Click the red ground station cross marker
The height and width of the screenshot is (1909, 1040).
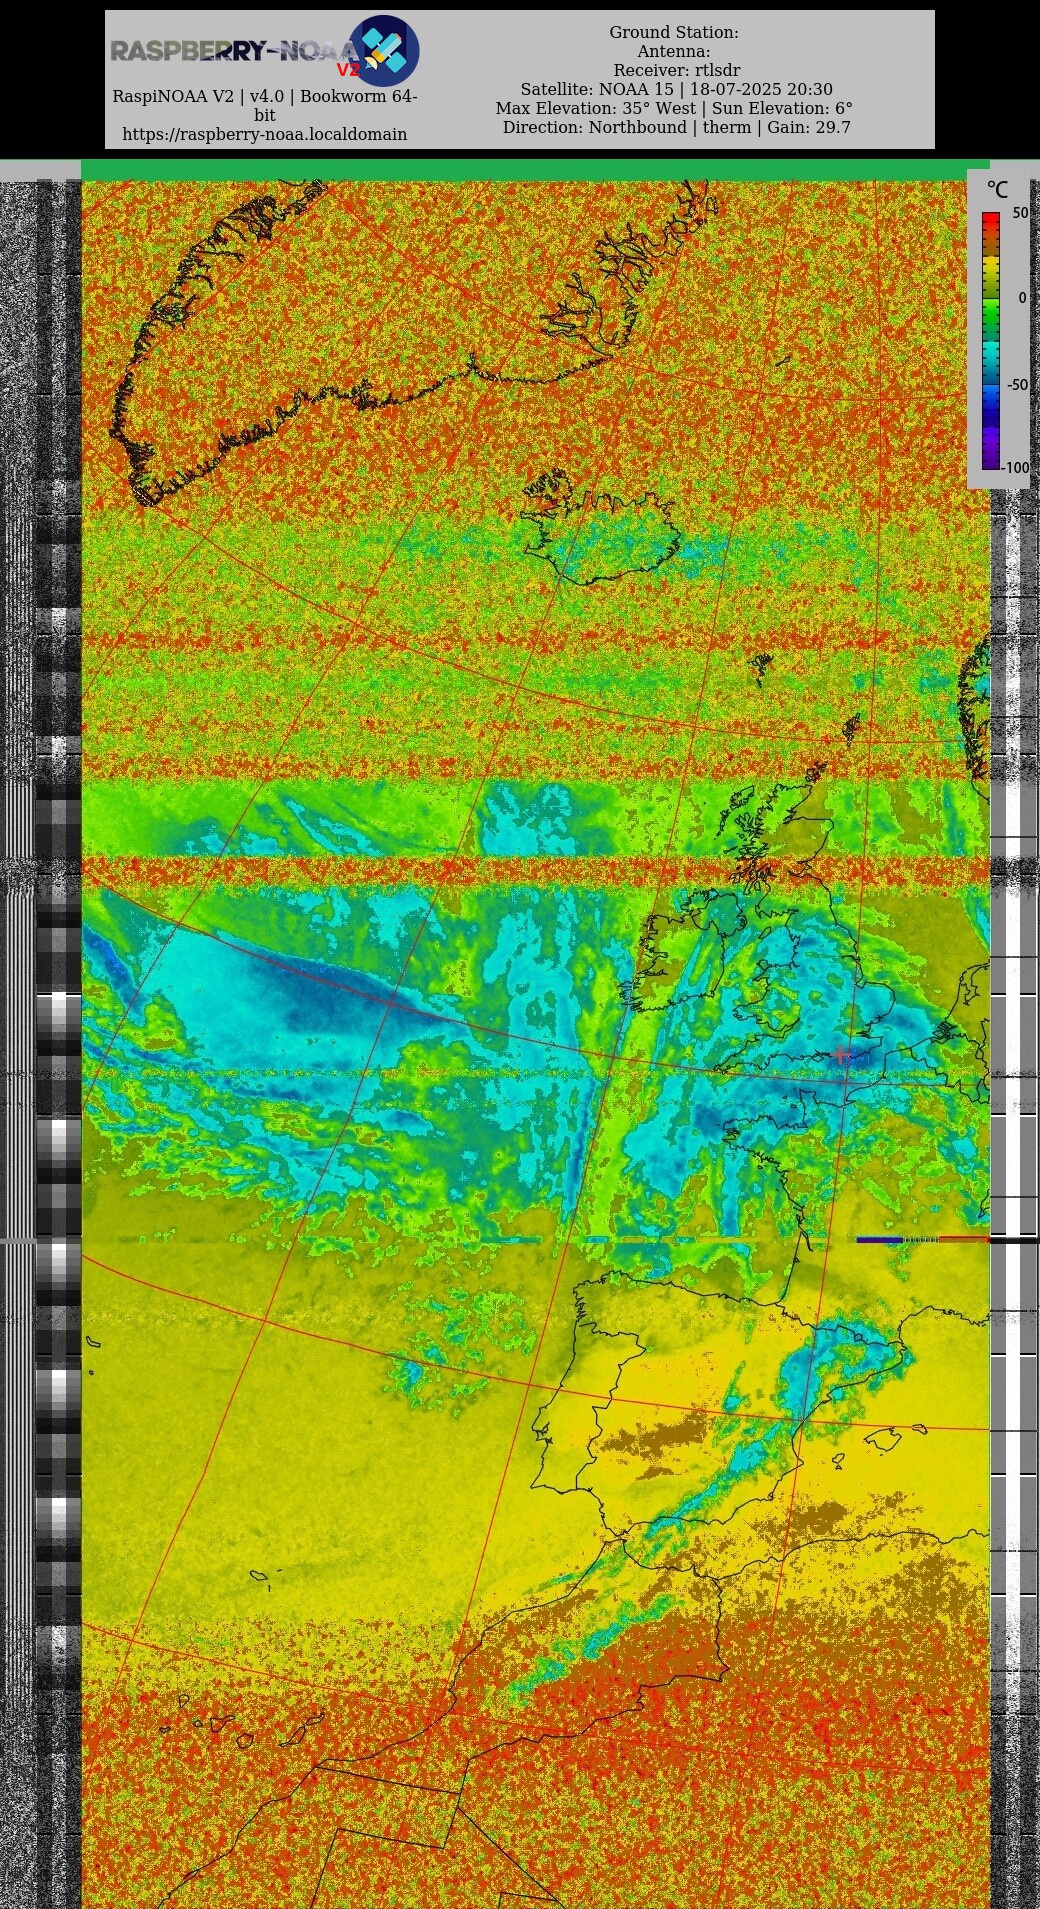pos(840,1054)
